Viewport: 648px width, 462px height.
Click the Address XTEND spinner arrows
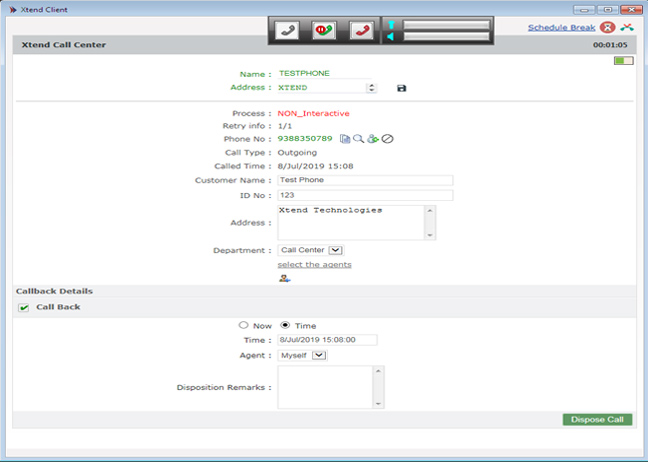[371, 88]
